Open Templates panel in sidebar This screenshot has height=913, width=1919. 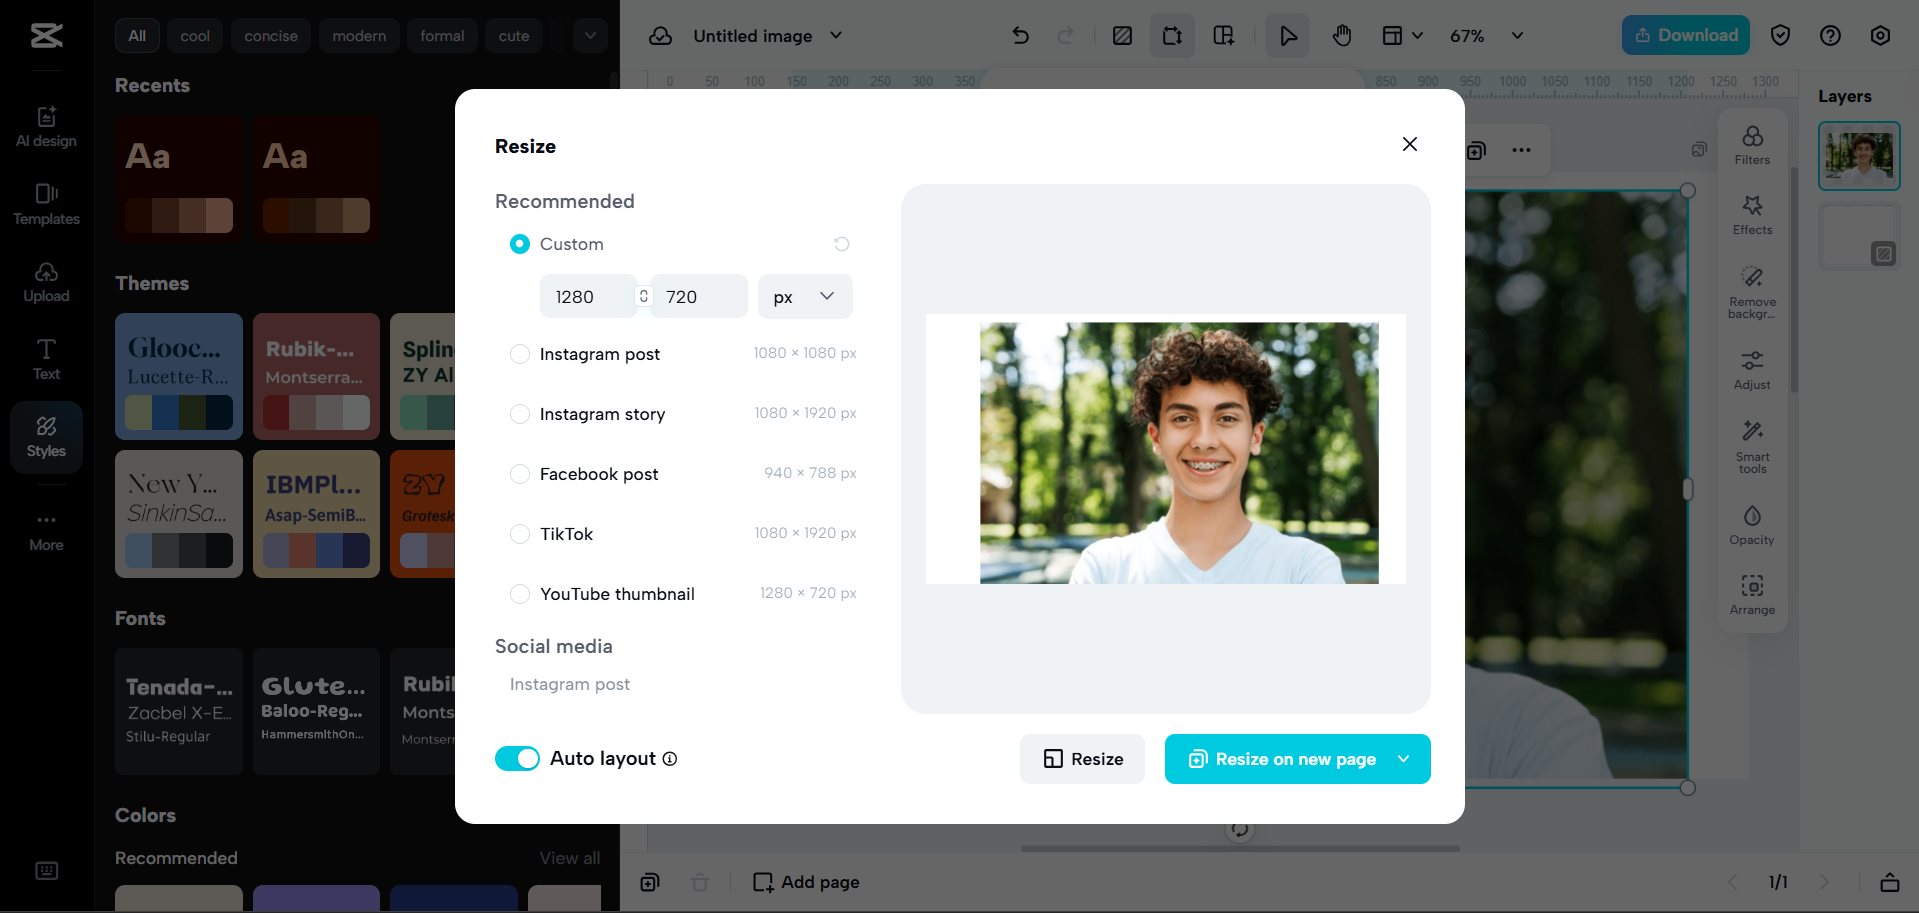pyautogui.click(x=46, y=204)
